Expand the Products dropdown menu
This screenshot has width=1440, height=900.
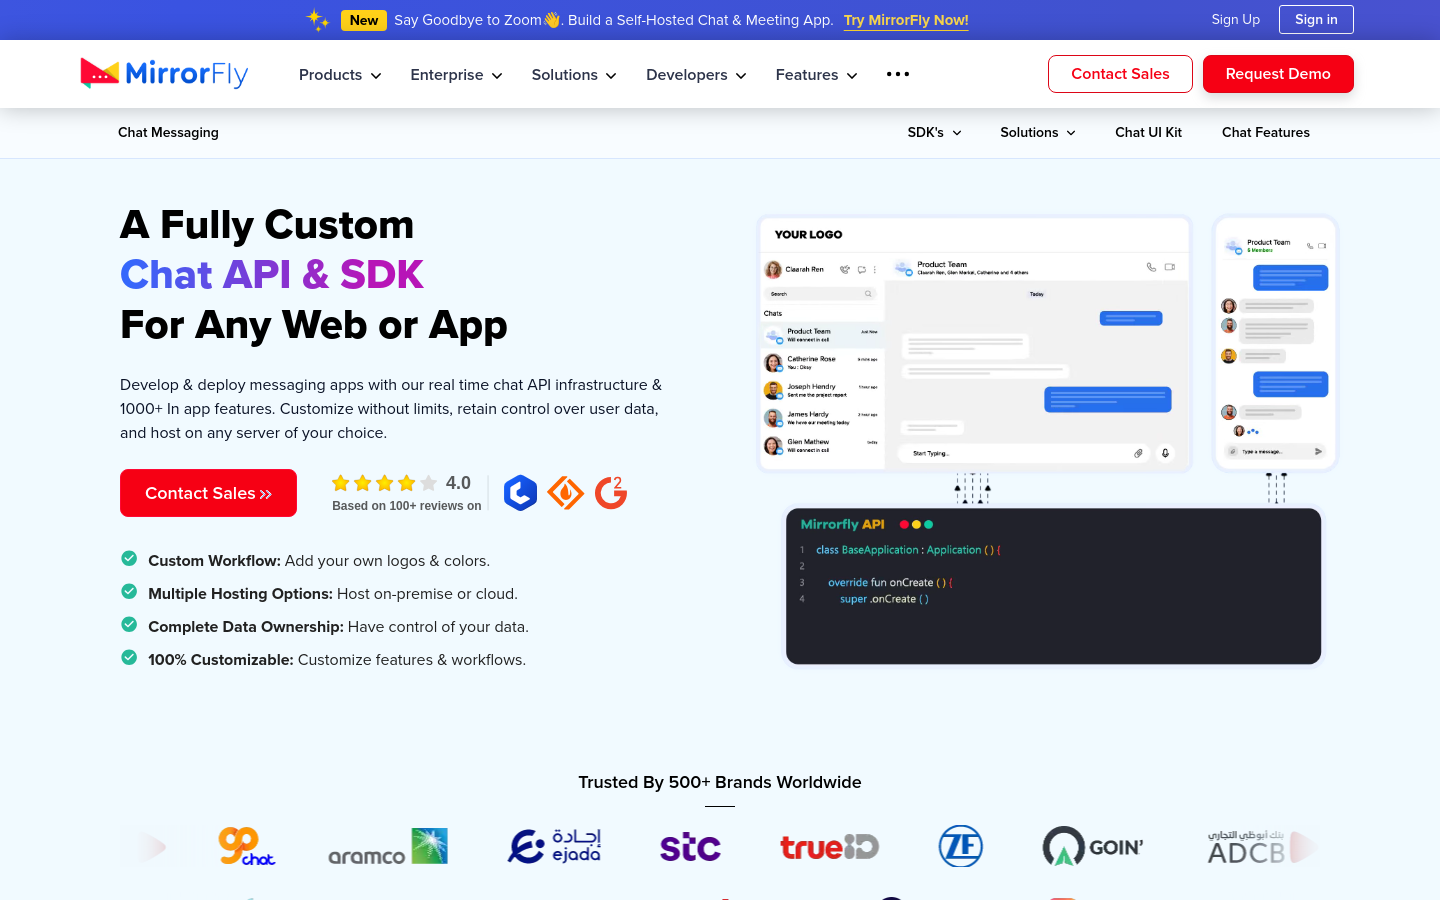click(340, 75)
